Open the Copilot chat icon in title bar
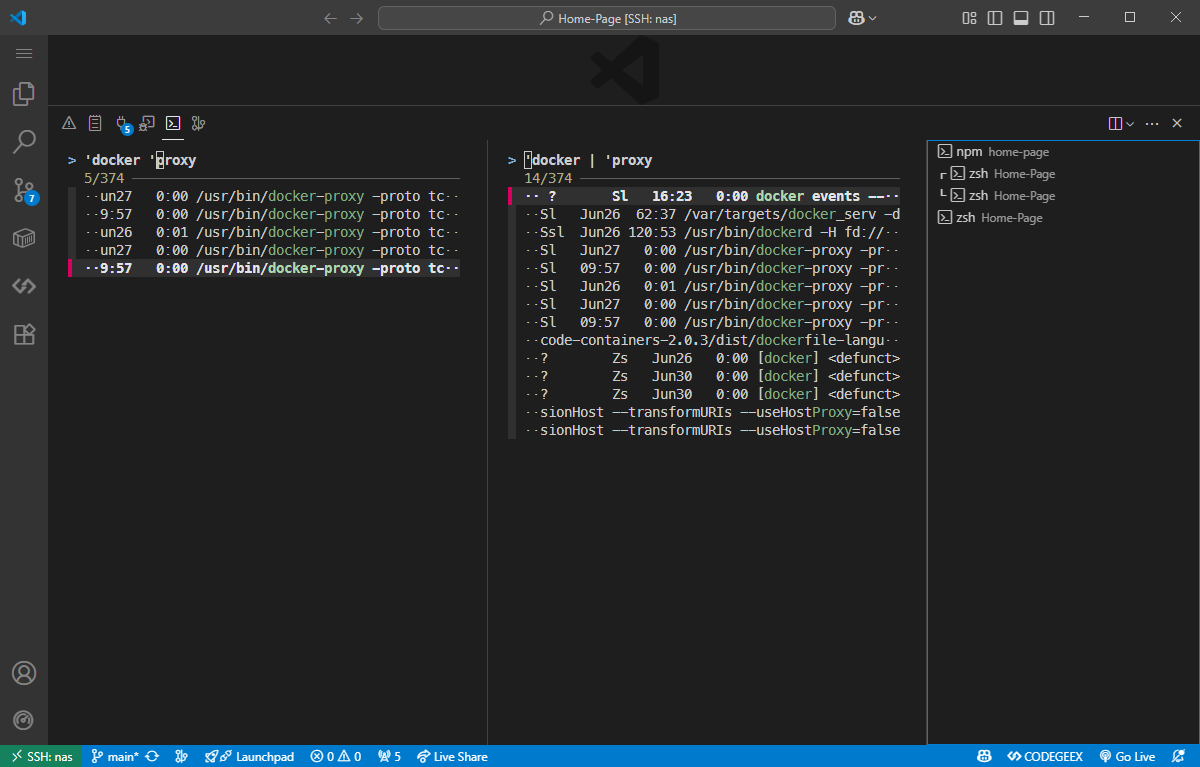The image size is (1200, 767). (x=856, y=18)
